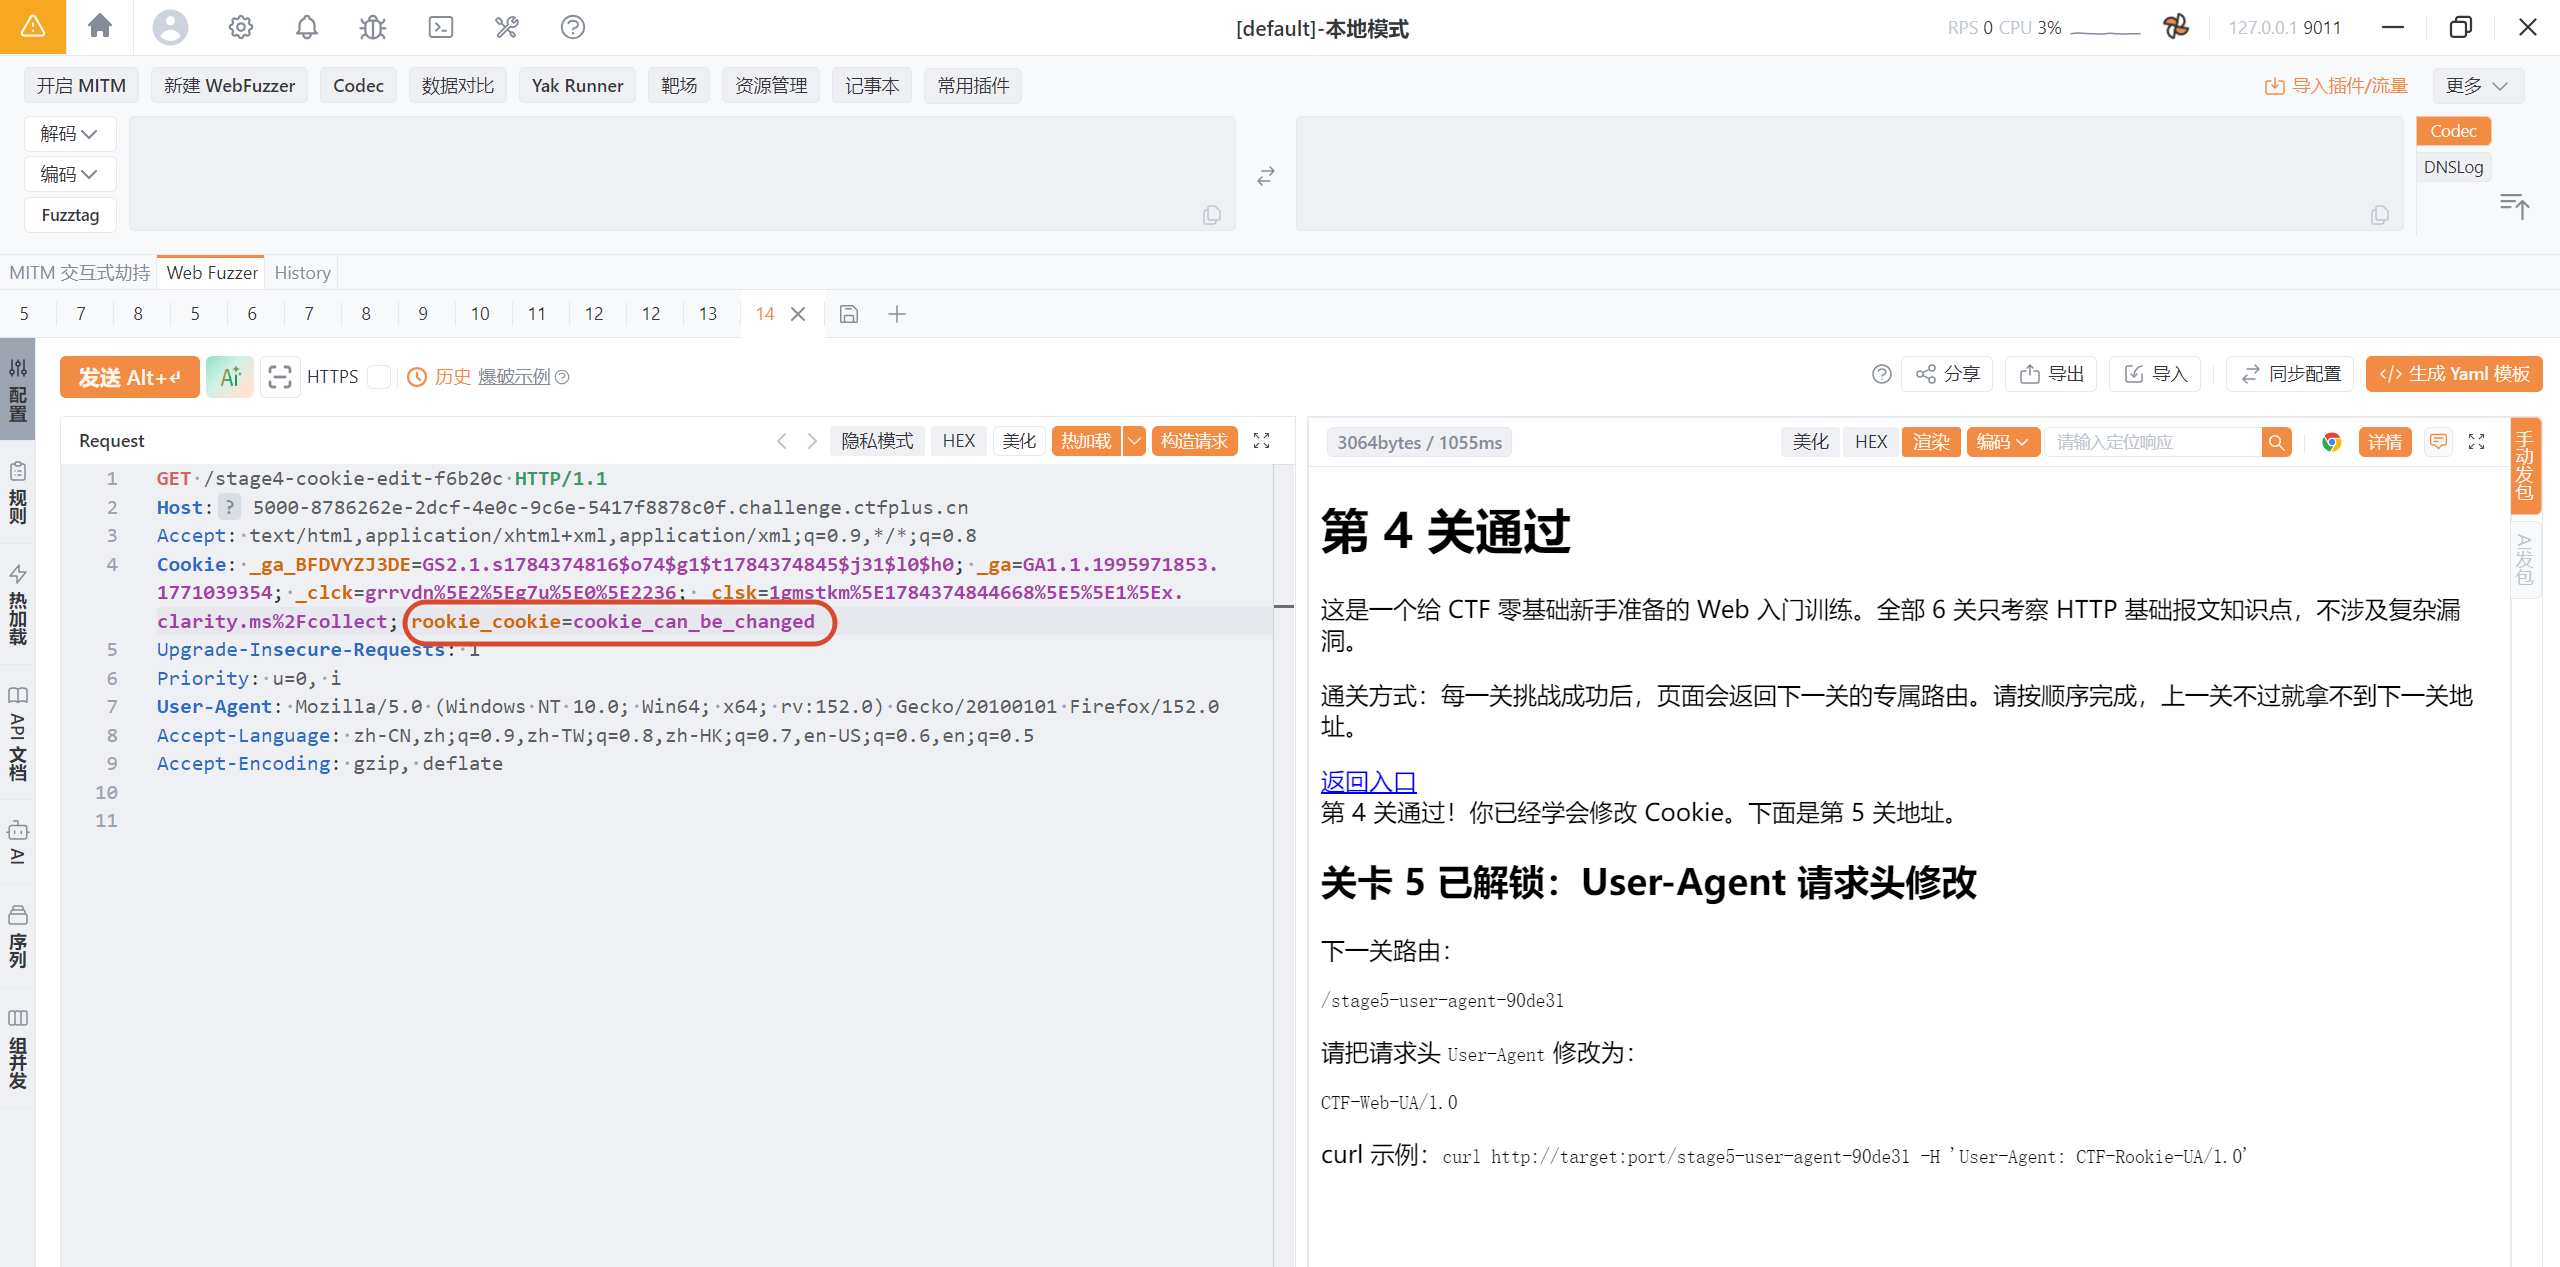Open the tools wrench icon

[x=507, y=27]
